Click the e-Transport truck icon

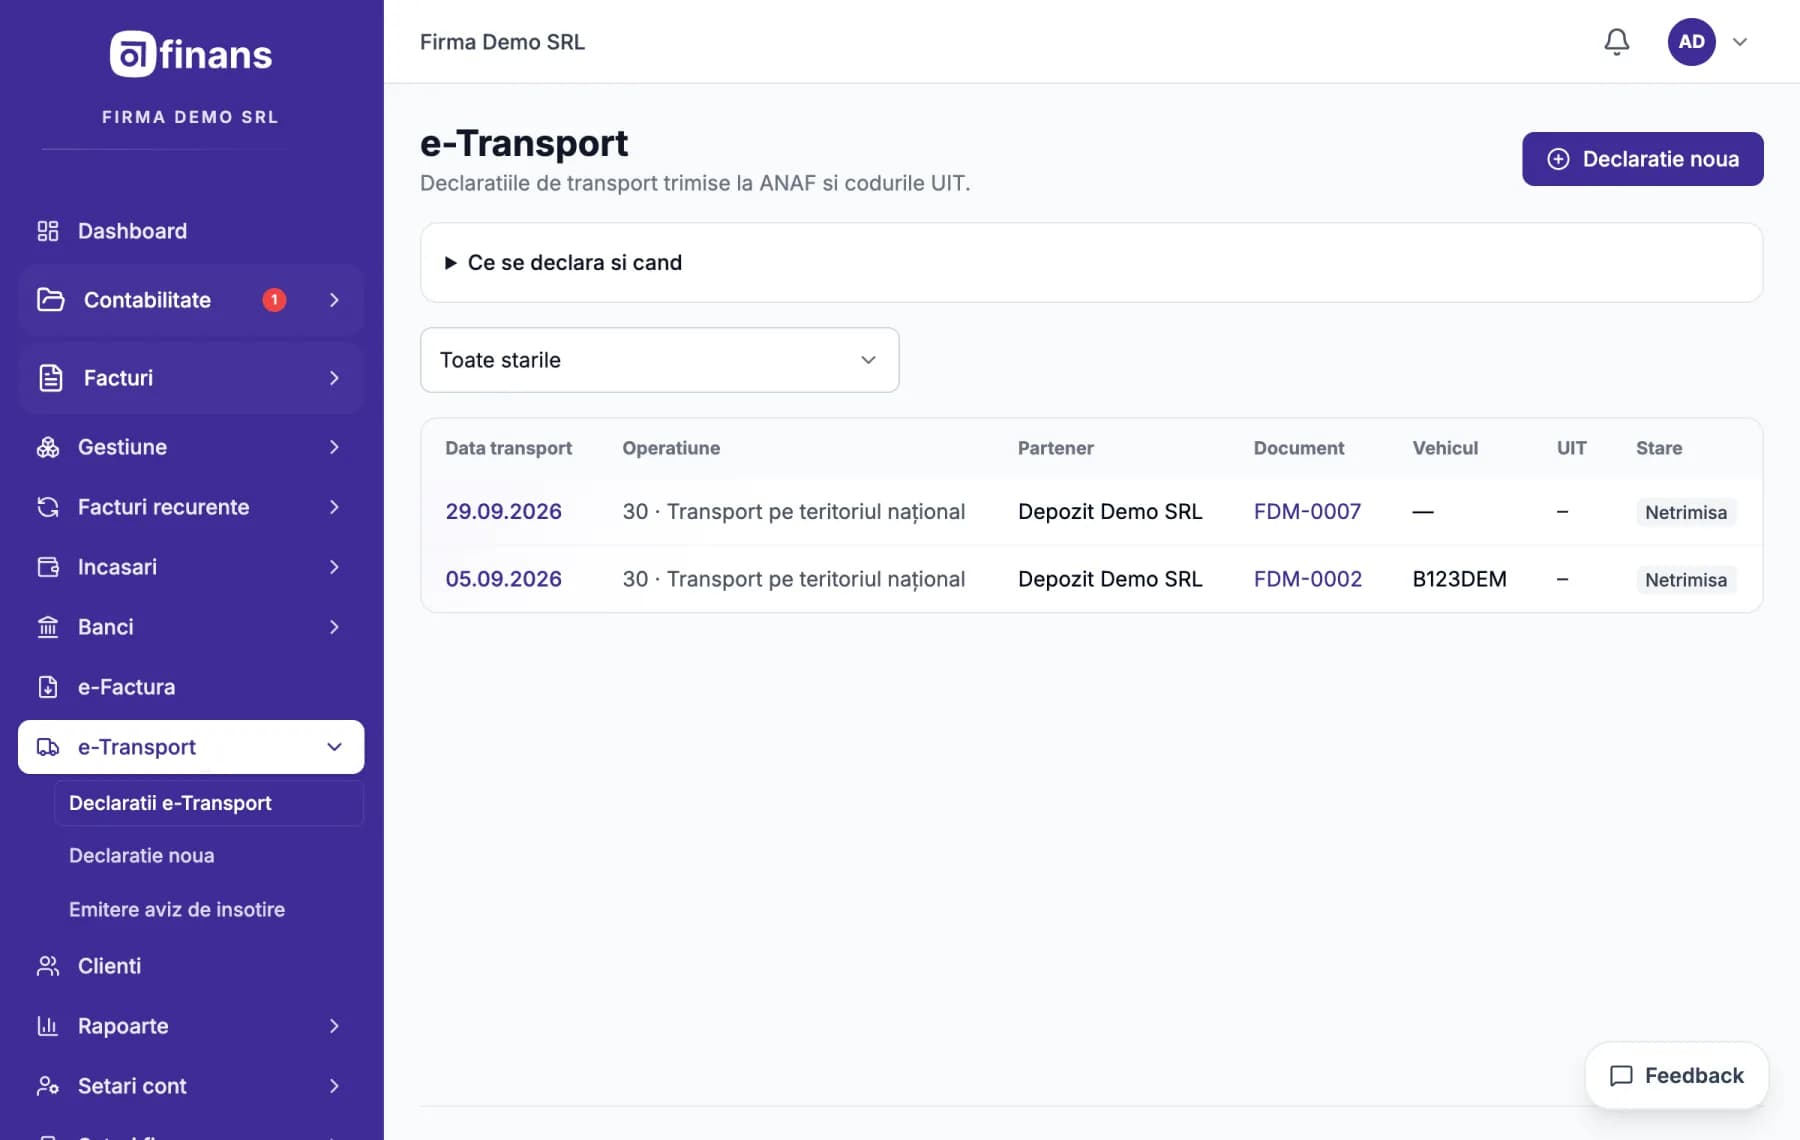point(48,747)
